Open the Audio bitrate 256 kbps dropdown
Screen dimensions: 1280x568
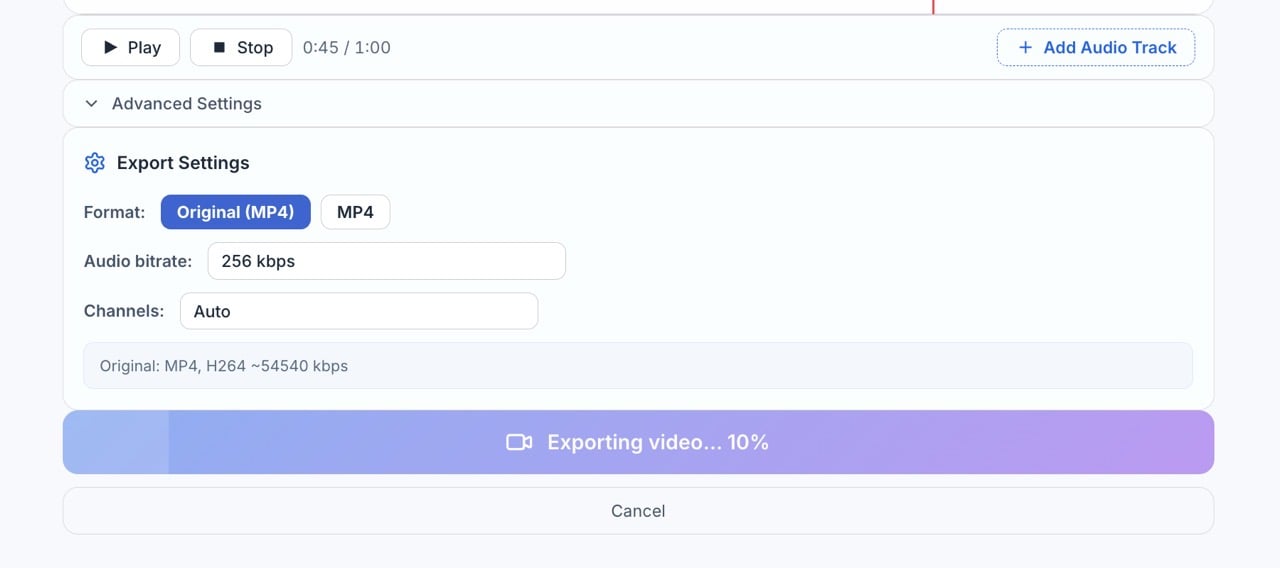387,261
